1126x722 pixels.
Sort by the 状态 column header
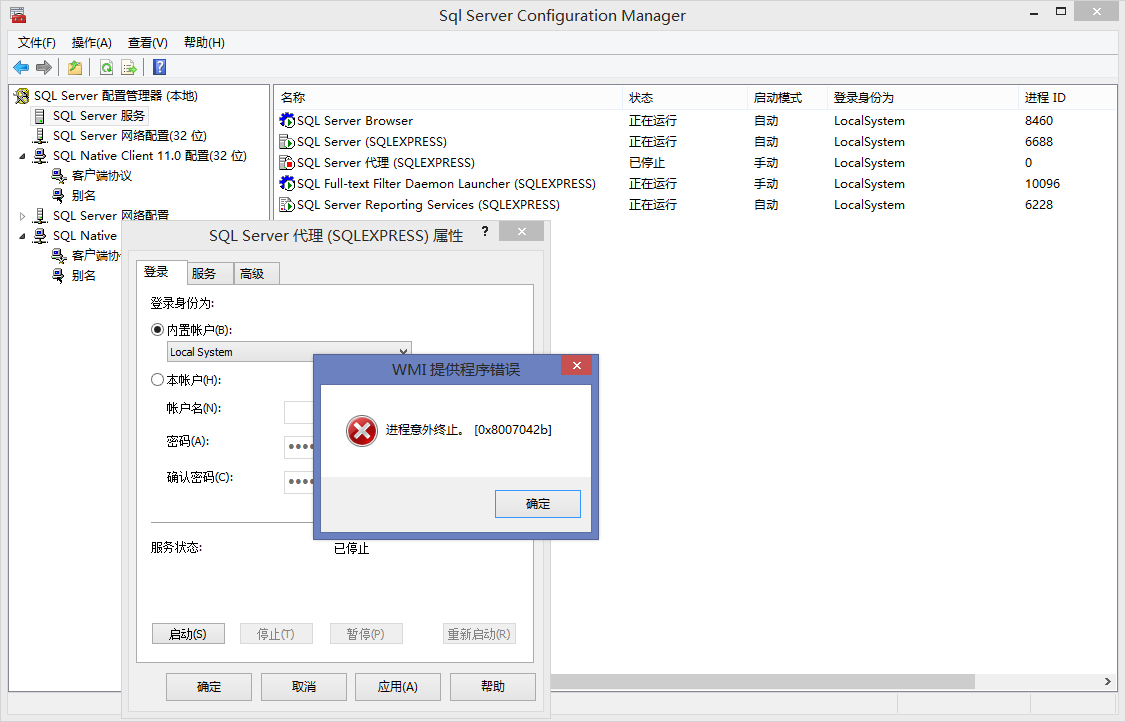pyautogui.click(x=684, y=98)
